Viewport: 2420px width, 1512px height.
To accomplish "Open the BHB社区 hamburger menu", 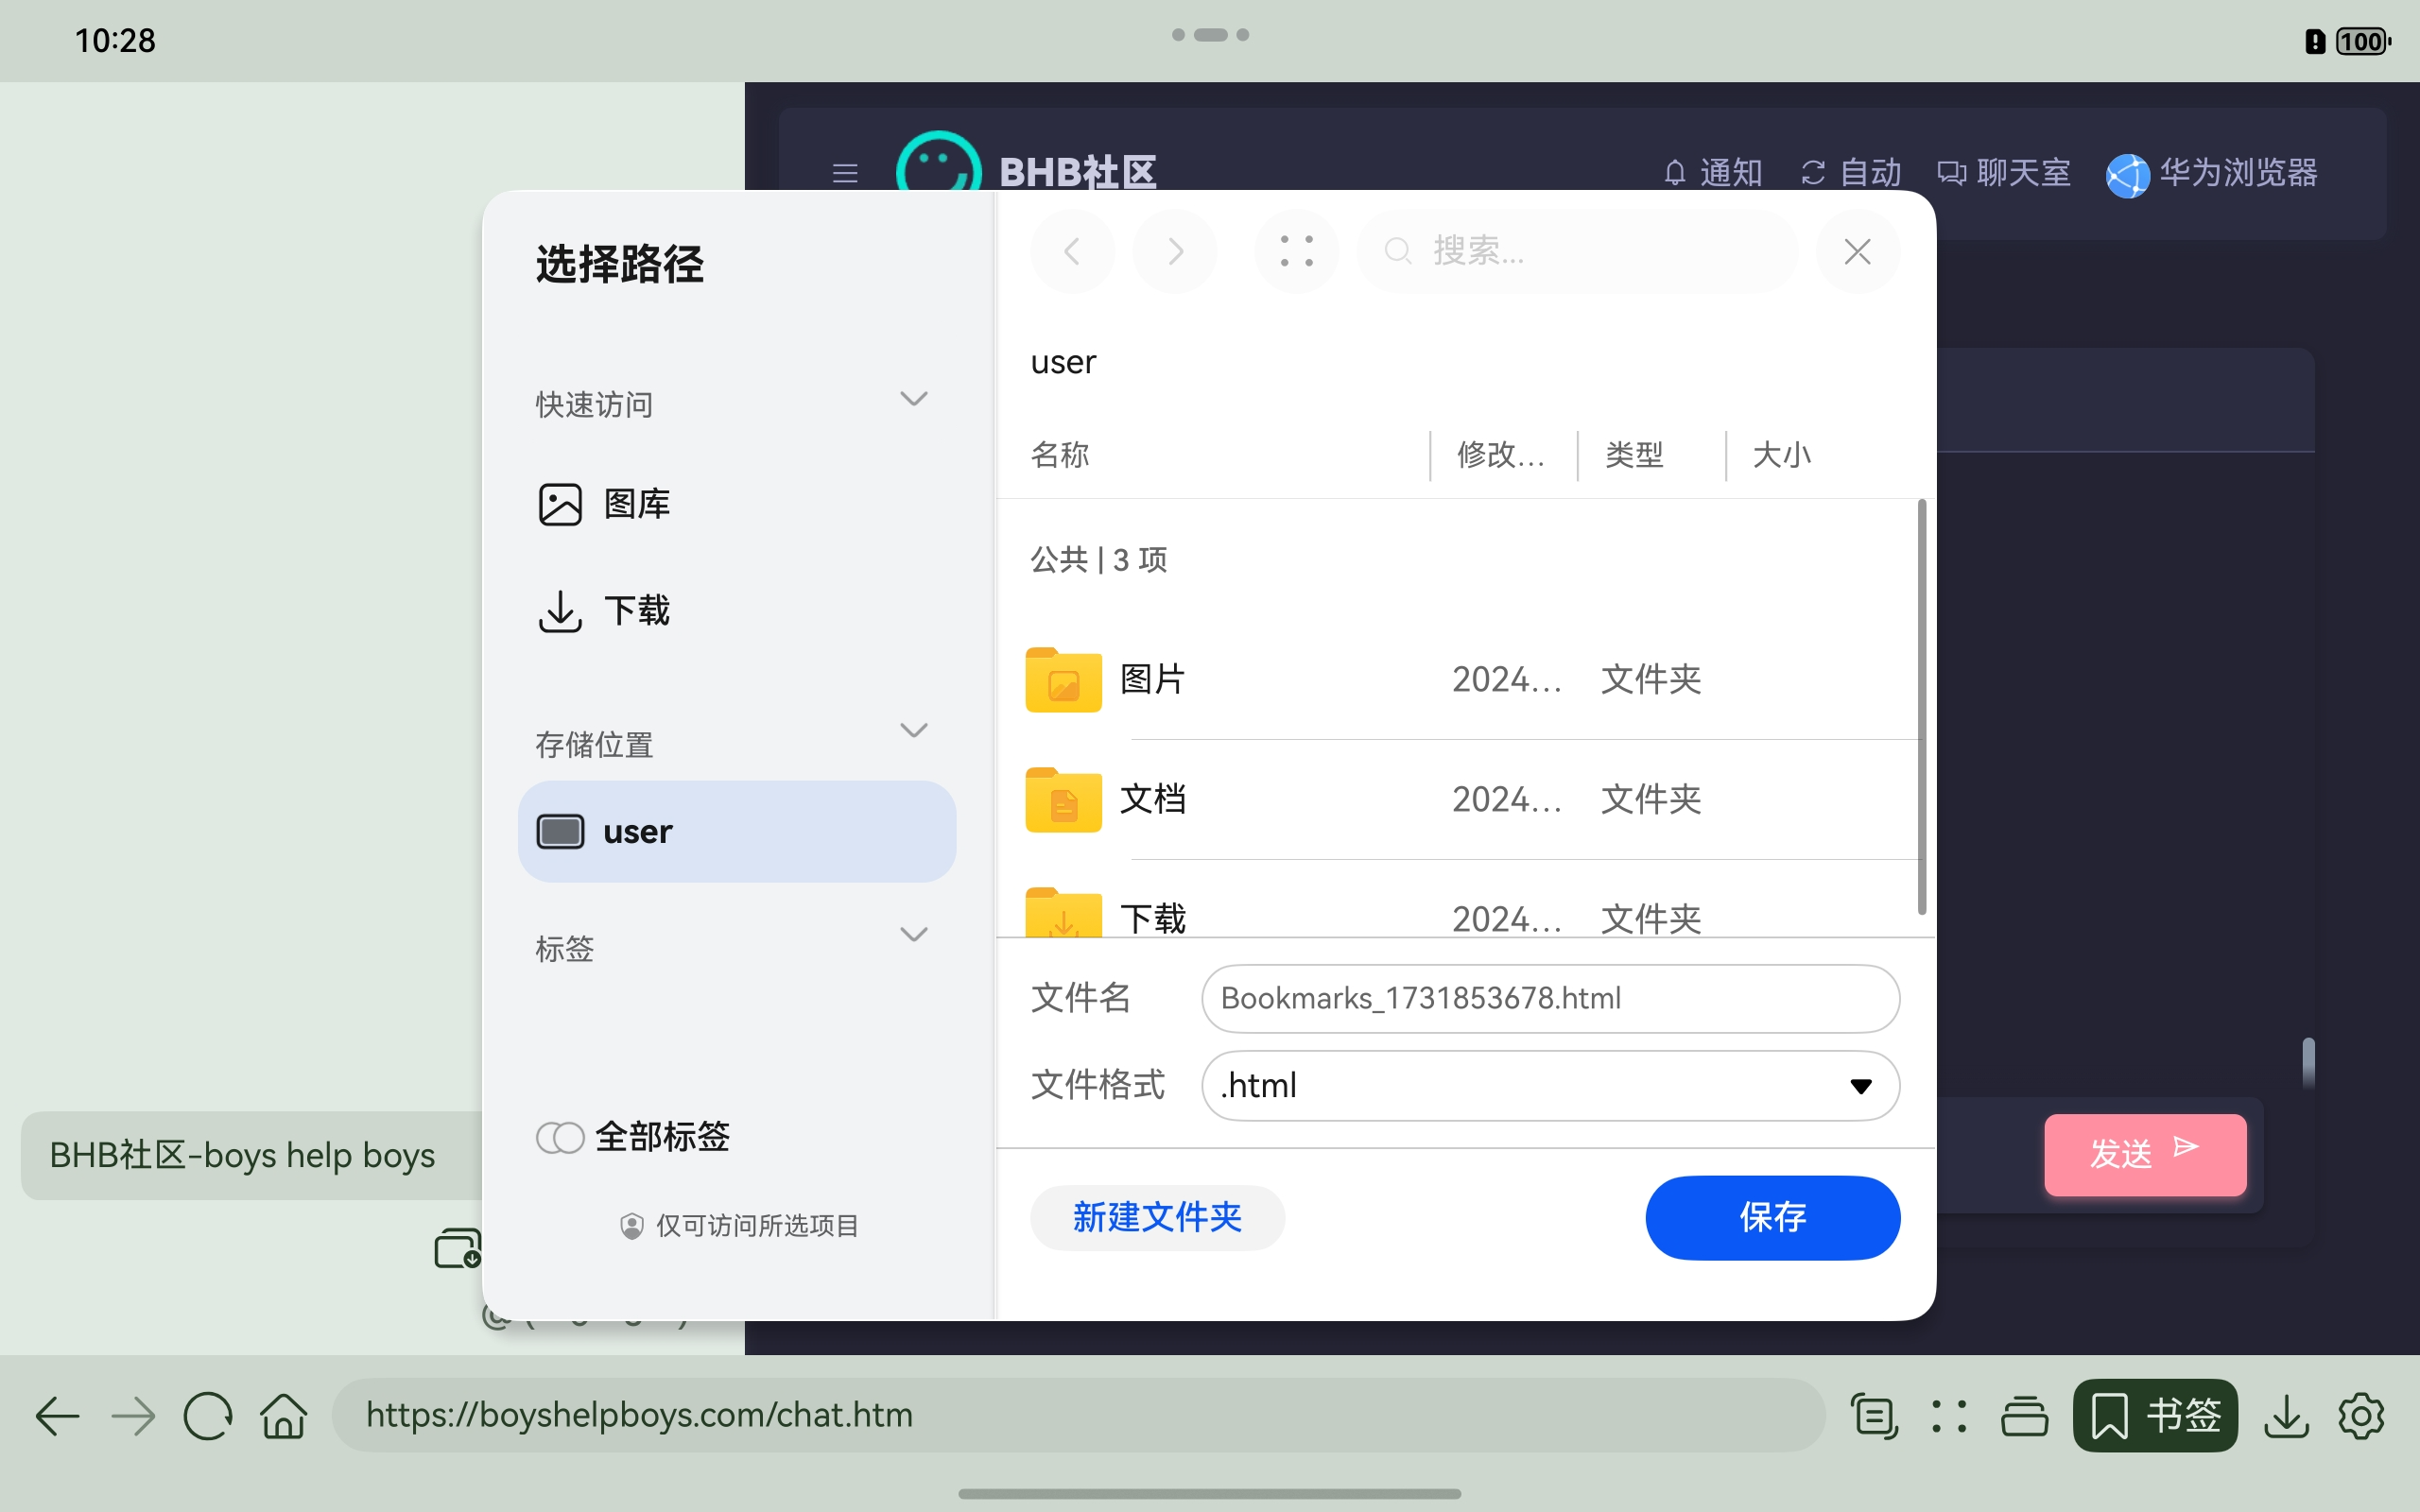I will [x=845, y=173].
